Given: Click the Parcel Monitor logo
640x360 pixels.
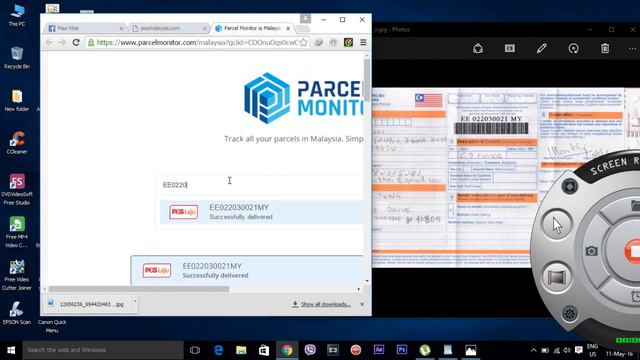Looking at the screenshot, I should tap(303, 98).
